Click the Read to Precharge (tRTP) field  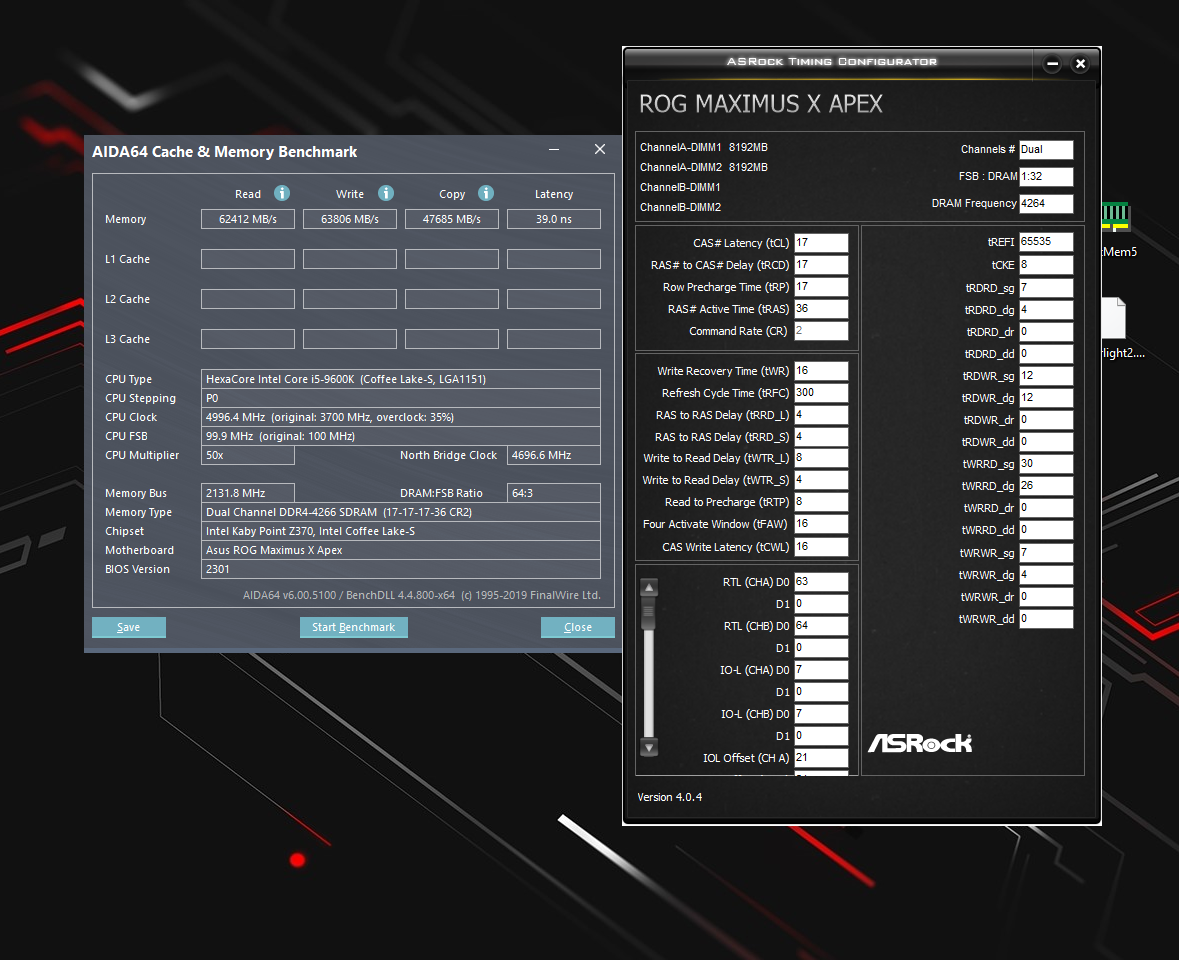click(x=821, y=501)
